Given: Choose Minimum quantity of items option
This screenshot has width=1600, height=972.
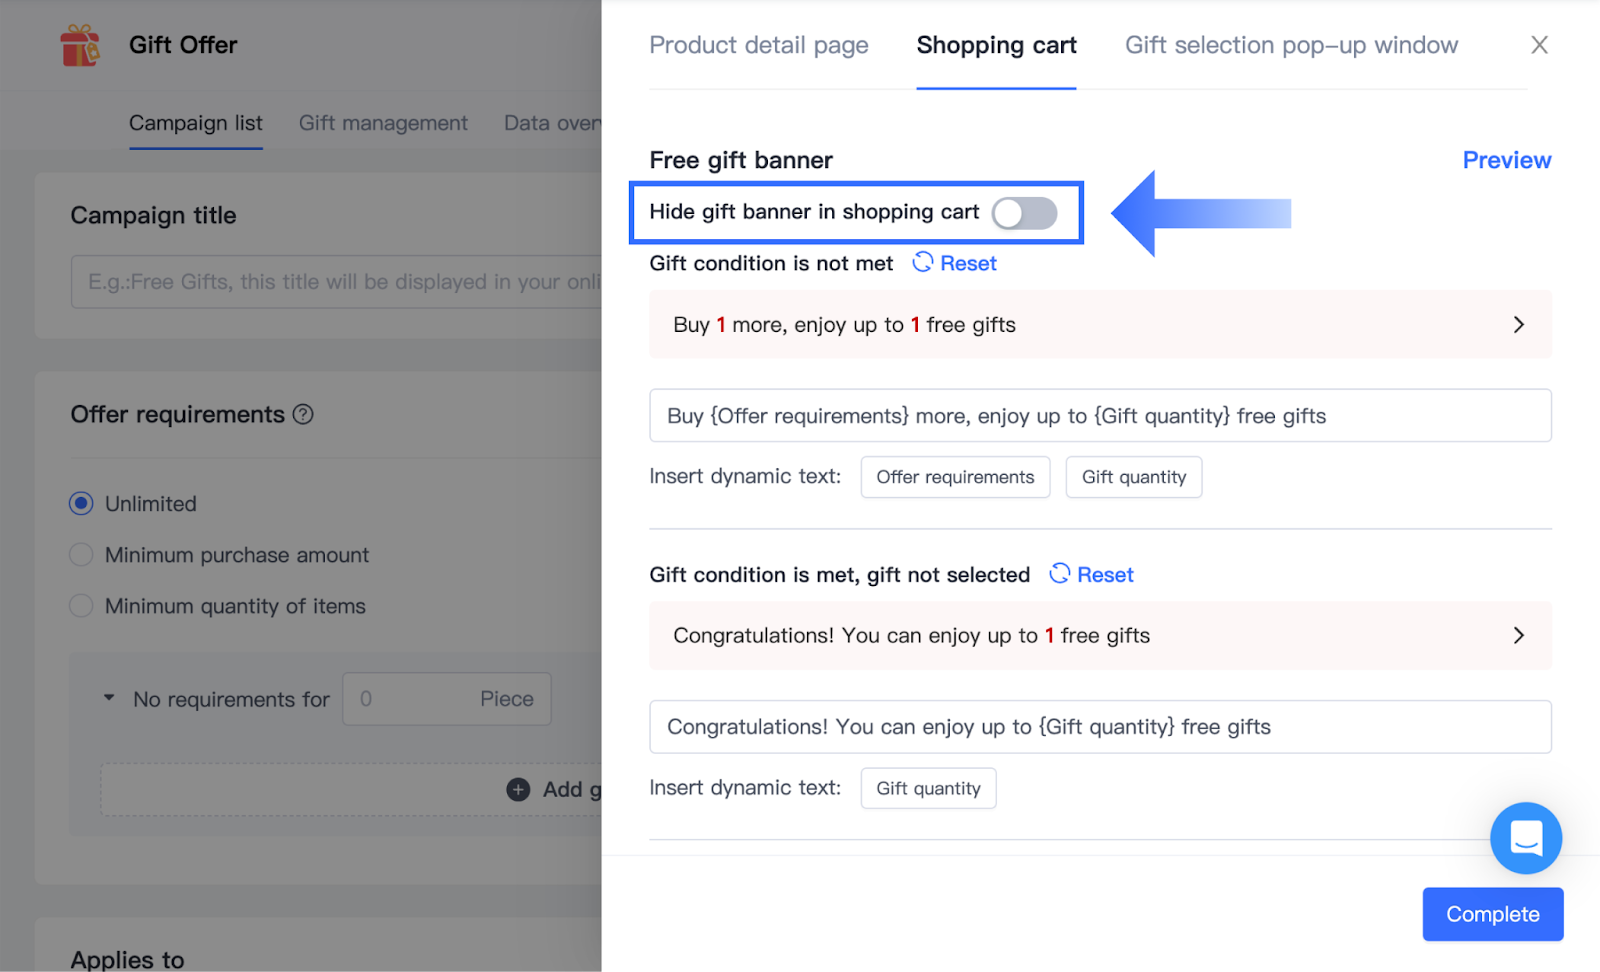Looking at the screenshot, I should pyautogui.click(x=81, y=606).
